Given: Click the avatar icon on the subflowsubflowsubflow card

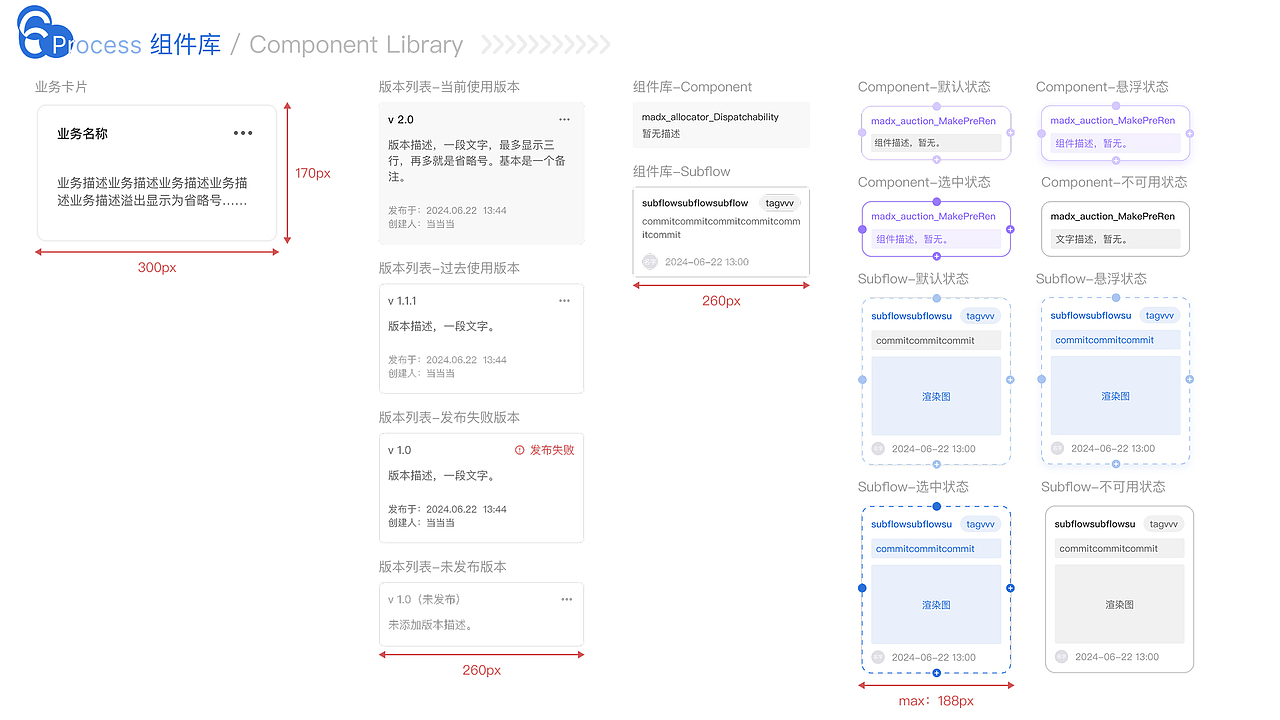Looking at the screenshot, I should point(652,261).
